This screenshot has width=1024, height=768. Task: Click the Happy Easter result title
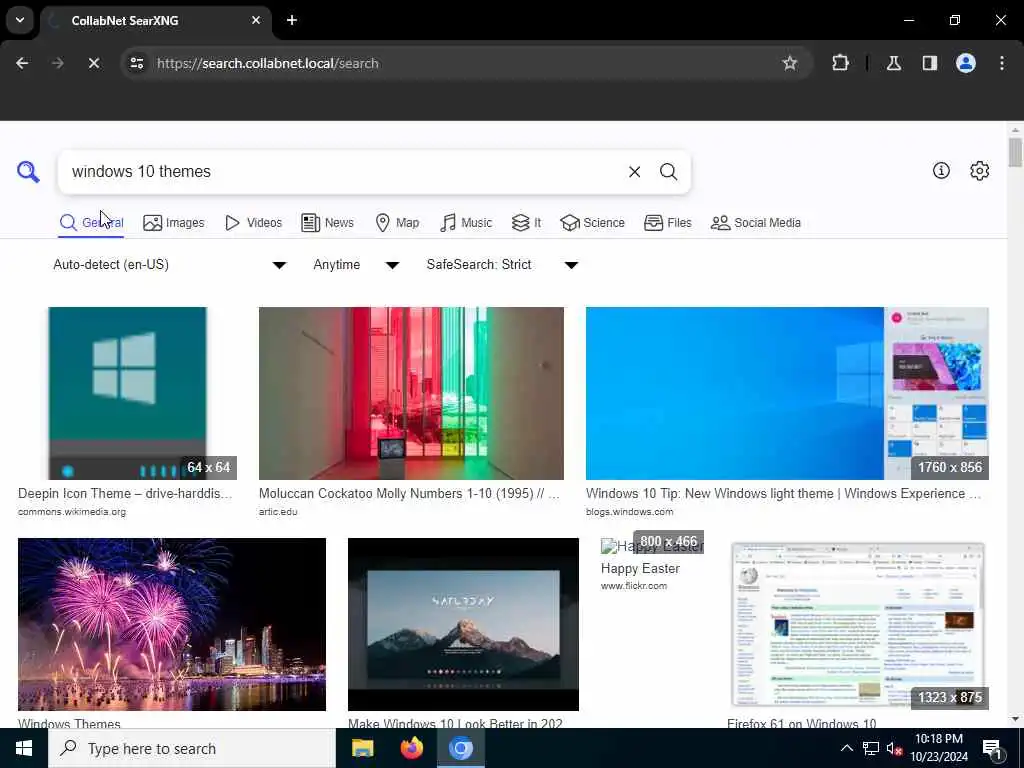(640, 568)
